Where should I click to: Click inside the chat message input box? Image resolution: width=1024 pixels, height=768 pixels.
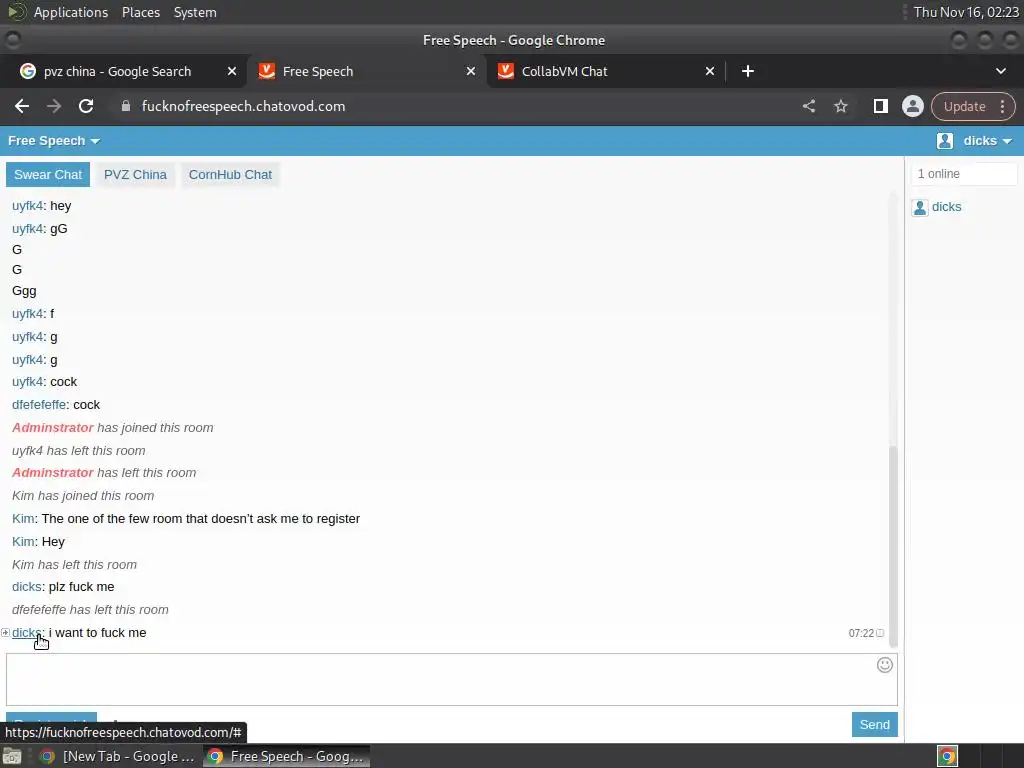pyautogui.click(x=452, y=679)
